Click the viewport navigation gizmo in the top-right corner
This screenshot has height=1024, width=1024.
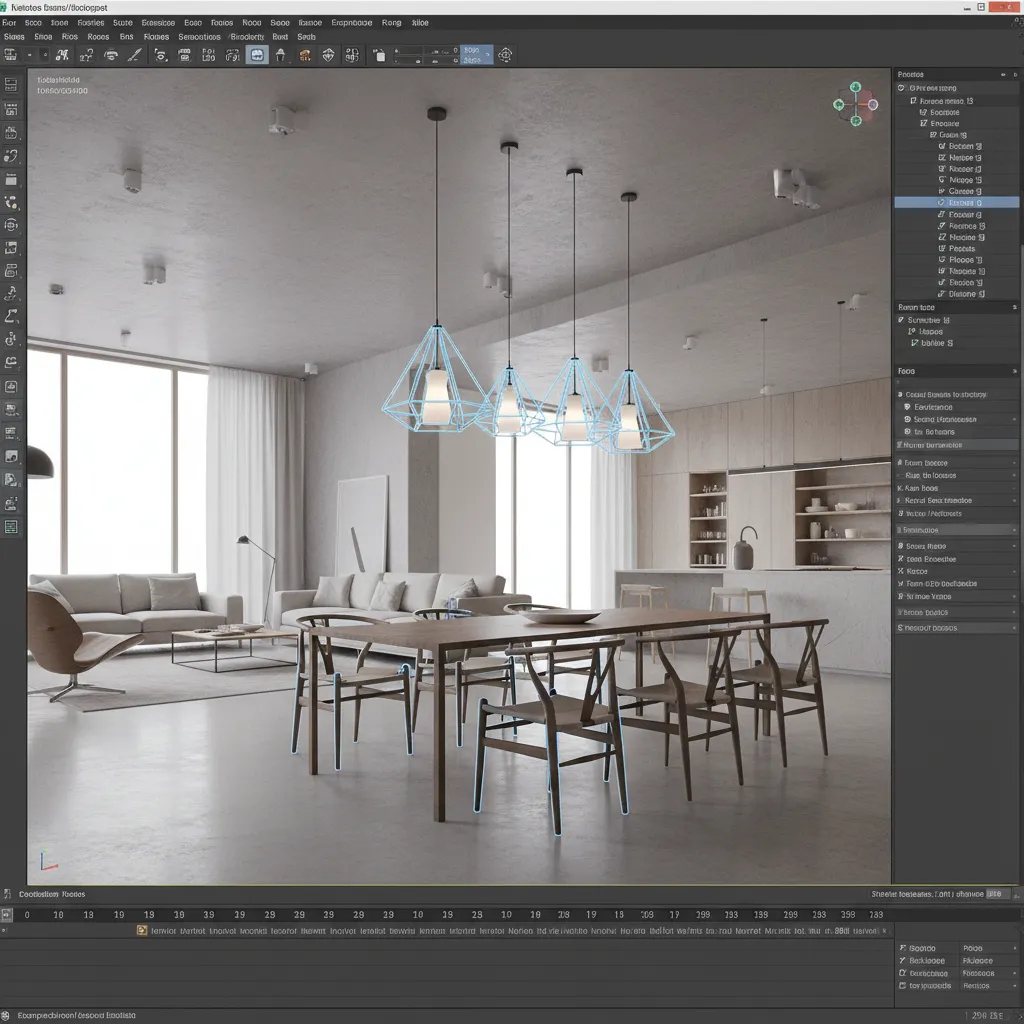854,103
